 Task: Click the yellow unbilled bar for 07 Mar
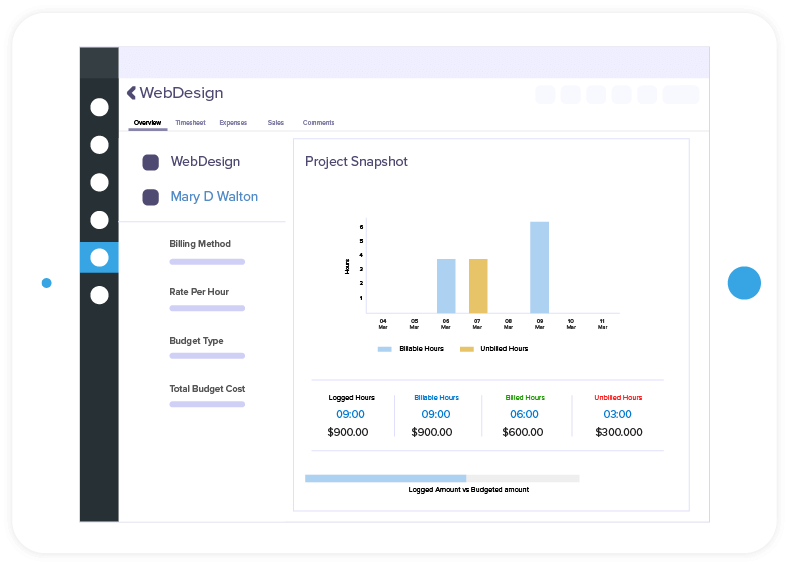point(478,286)
